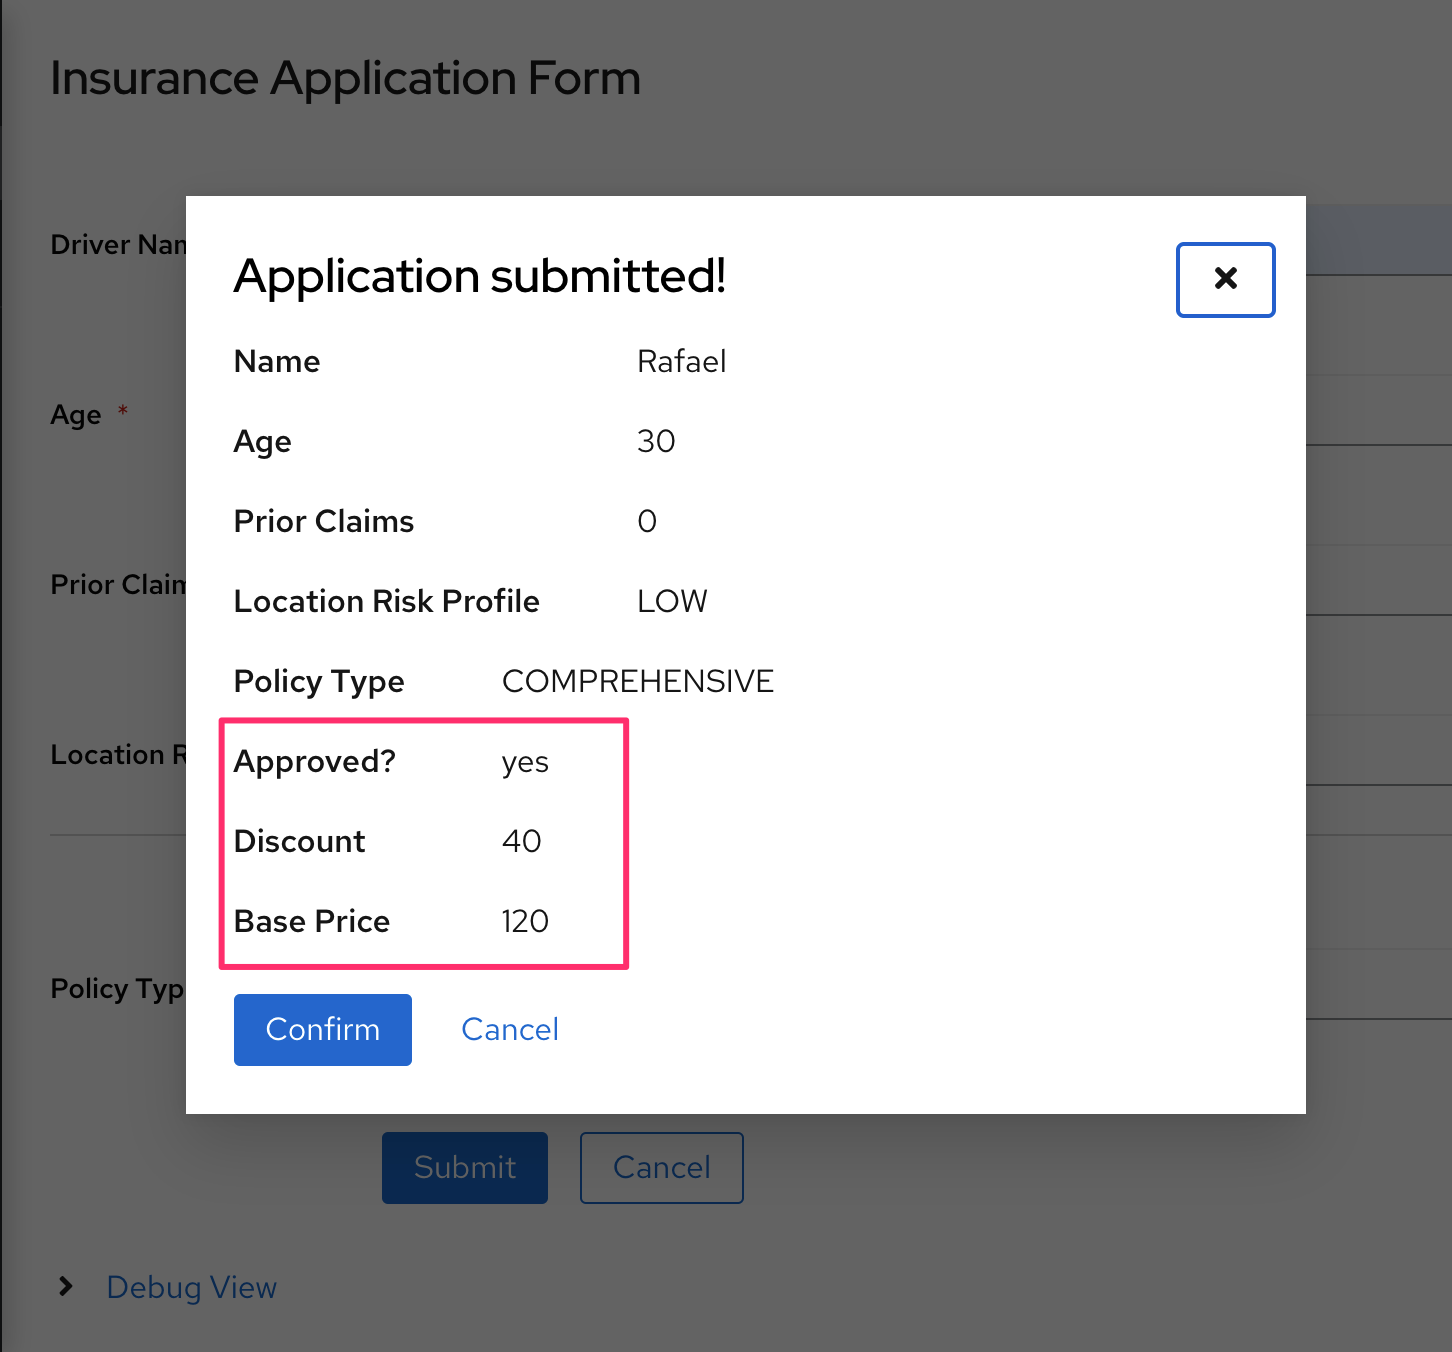
Task: Select the Approved value yes
Action: 525,762
